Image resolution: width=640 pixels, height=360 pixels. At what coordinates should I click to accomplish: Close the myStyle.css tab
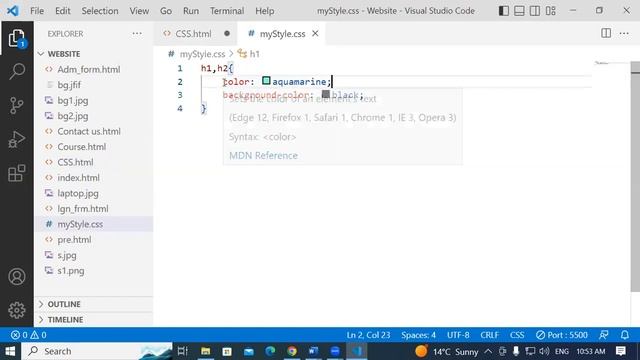[315, 33]
